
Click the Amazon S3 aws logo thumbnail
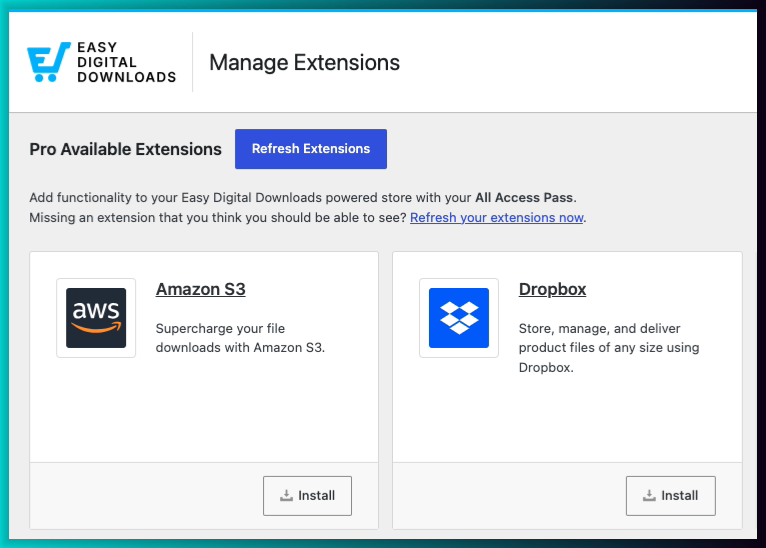[x=96, y=318]
